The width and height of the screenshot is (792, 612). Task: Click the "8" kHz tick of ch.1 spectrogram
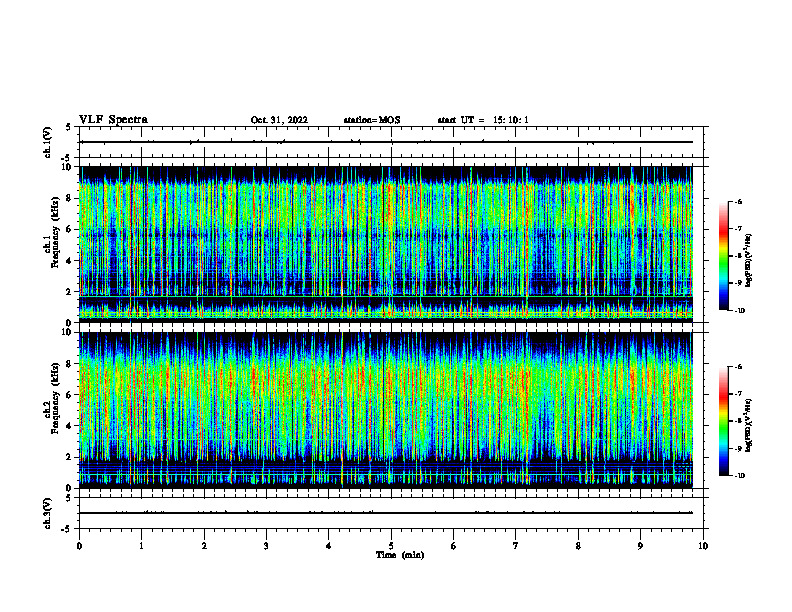(x=70, y=198)
